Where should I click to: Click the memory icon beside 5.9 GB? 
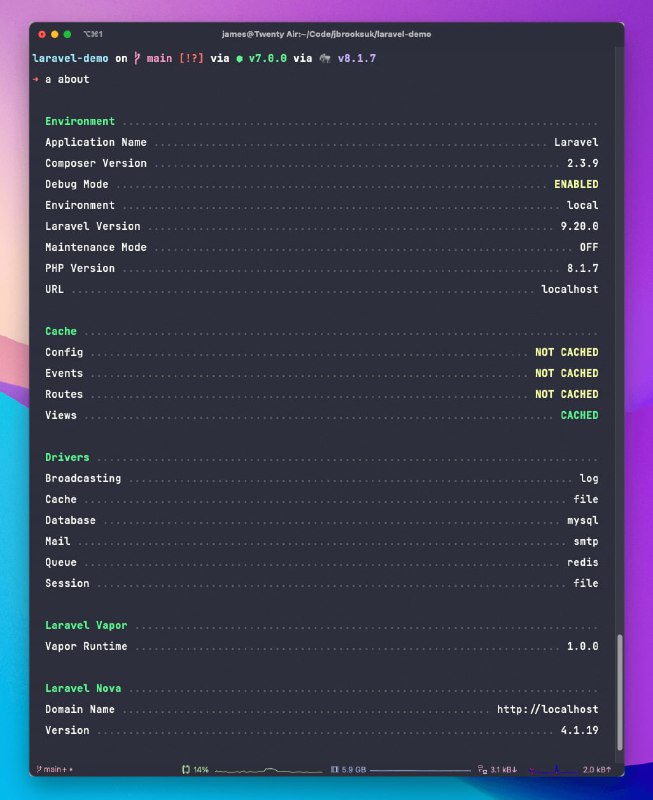click(x=335, y=769)
